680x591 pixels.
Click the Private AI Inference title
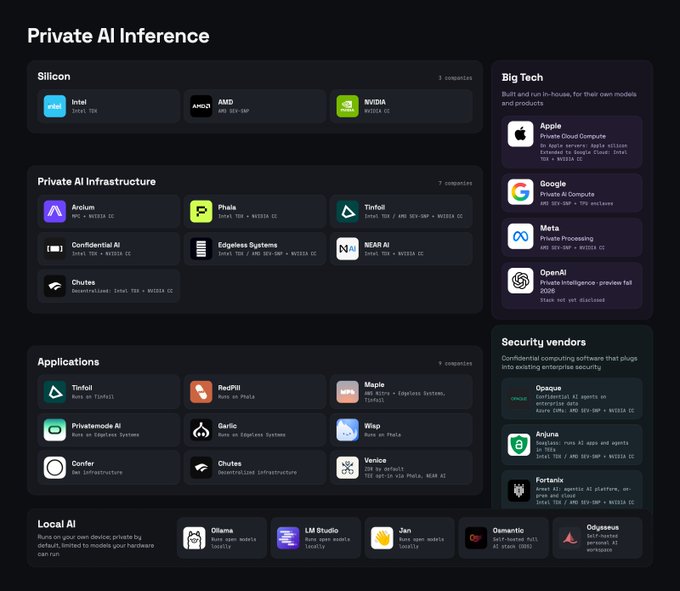118,36
